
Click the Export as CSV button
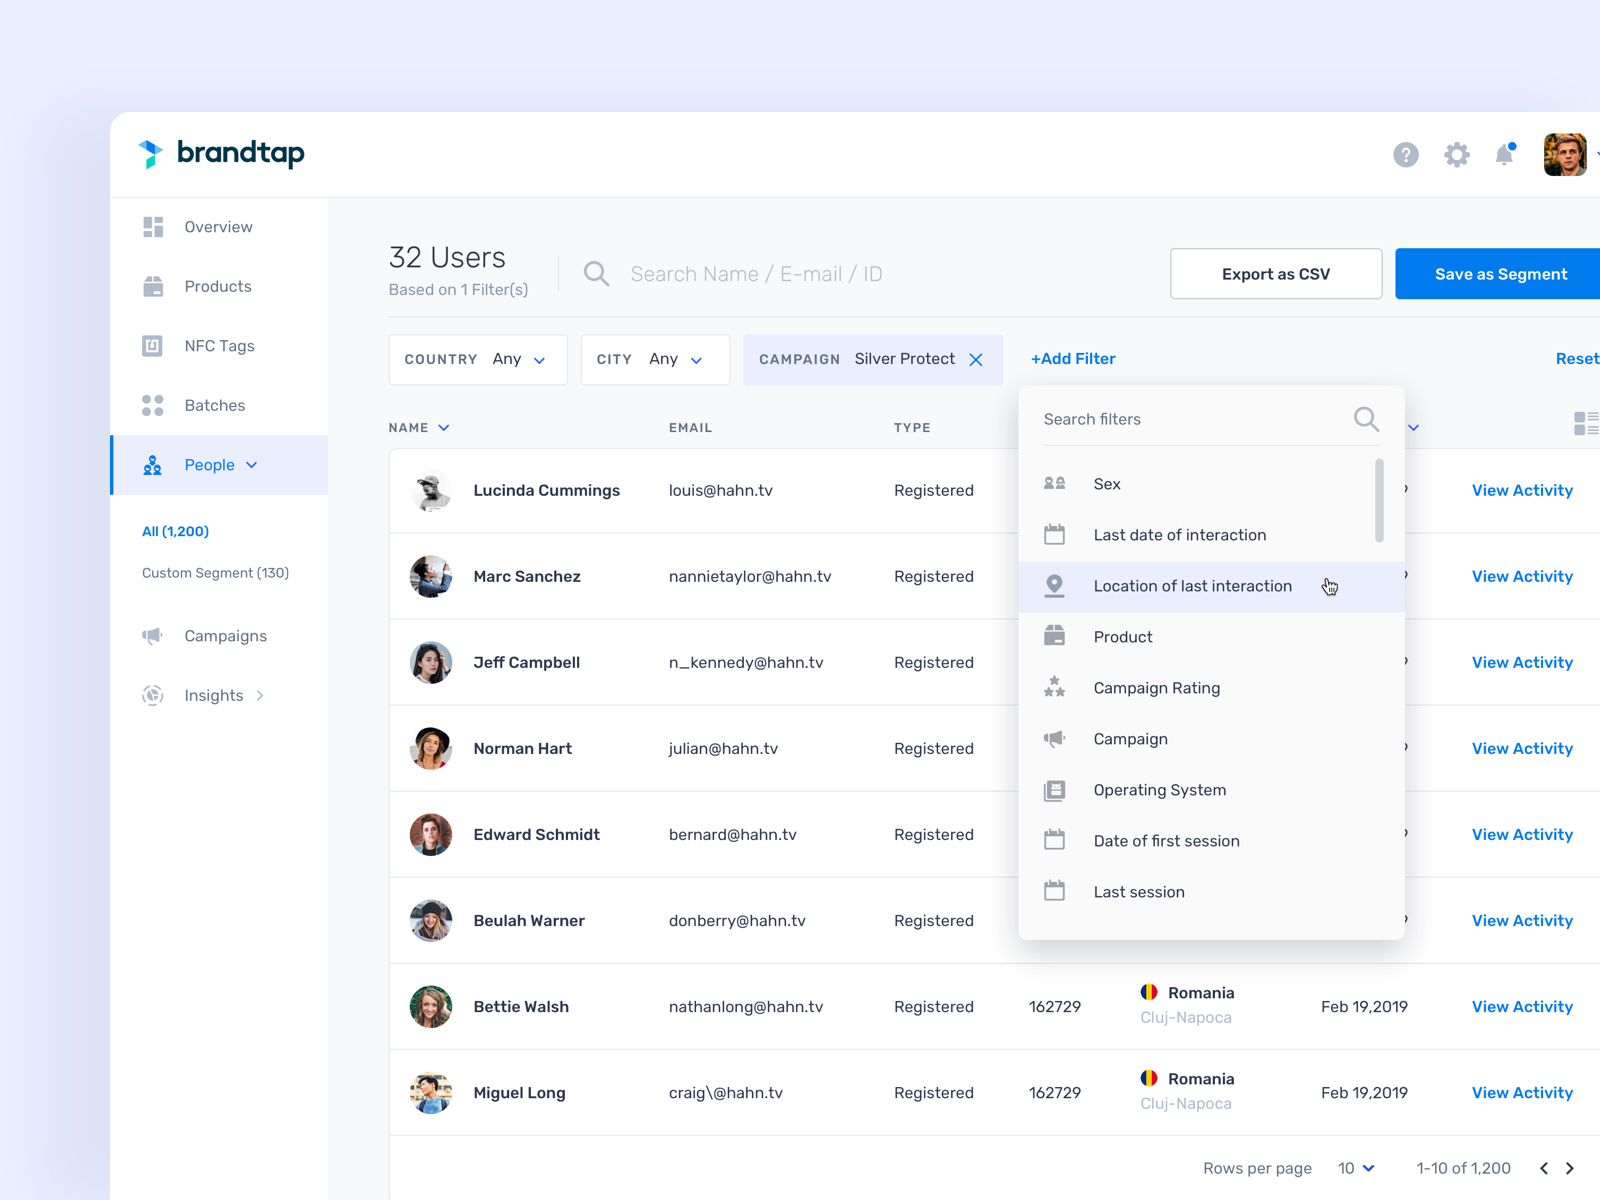1275,274
